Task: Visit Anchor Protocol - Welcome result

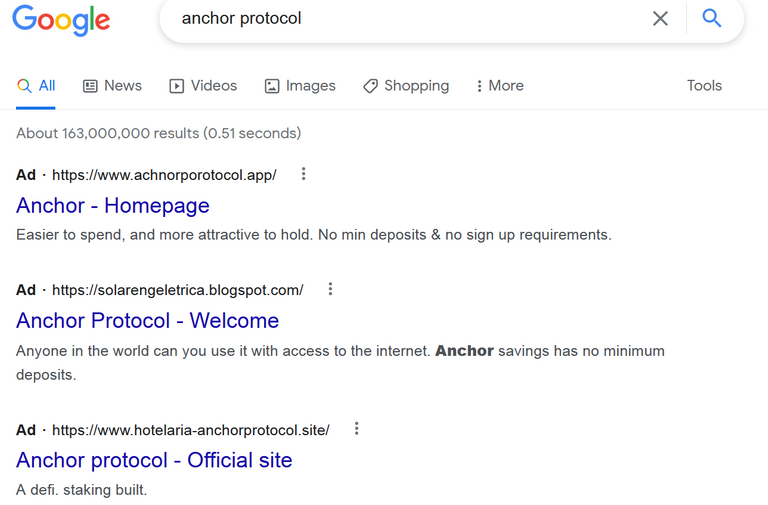Action: 147,321
